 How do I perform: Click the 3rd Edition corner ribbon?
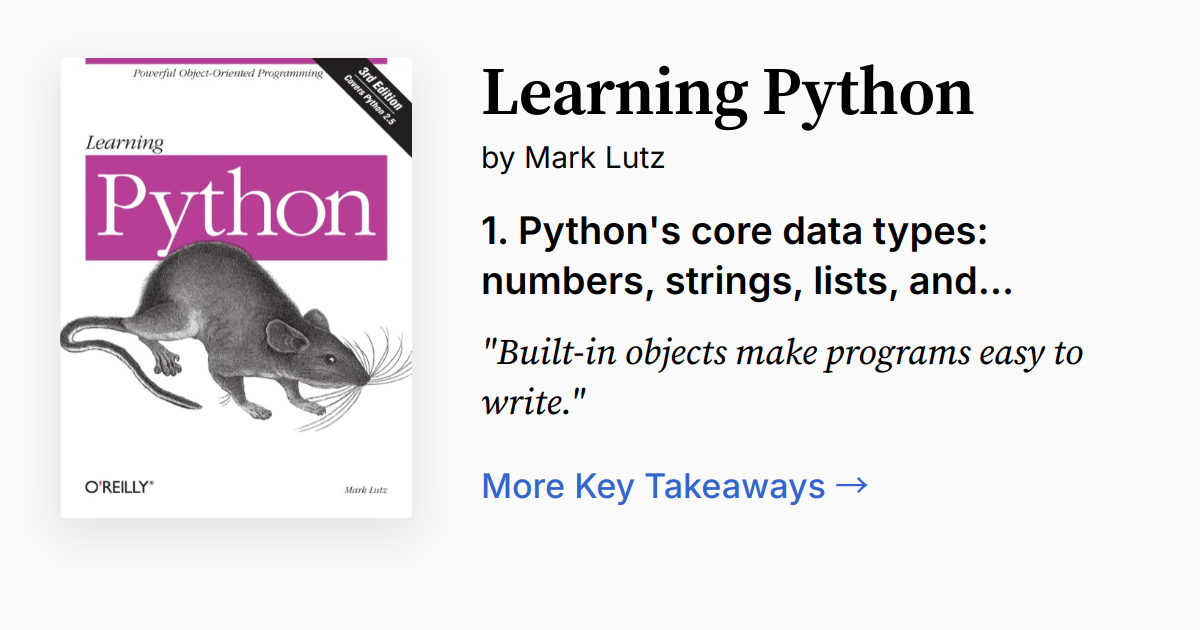pyautogui.click(x=371, y=102)
